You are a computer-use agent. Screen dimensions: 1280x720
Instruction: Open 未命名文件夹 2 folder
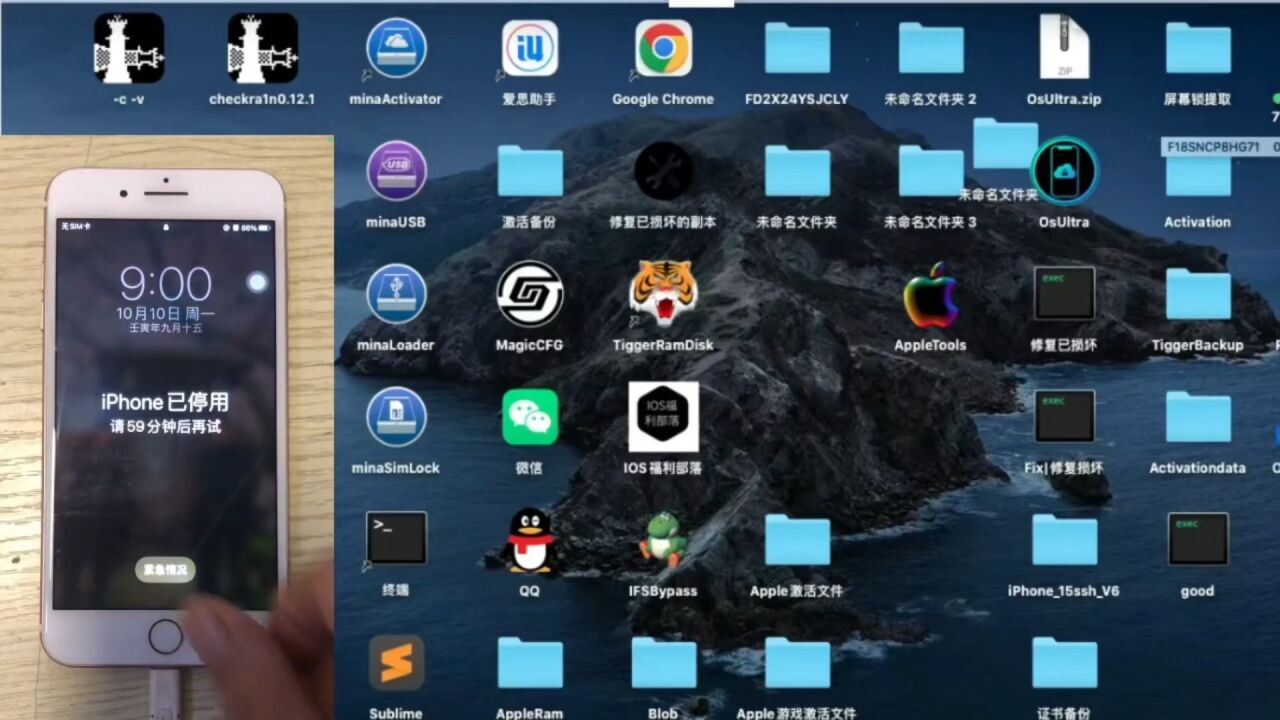pos(931,48)
